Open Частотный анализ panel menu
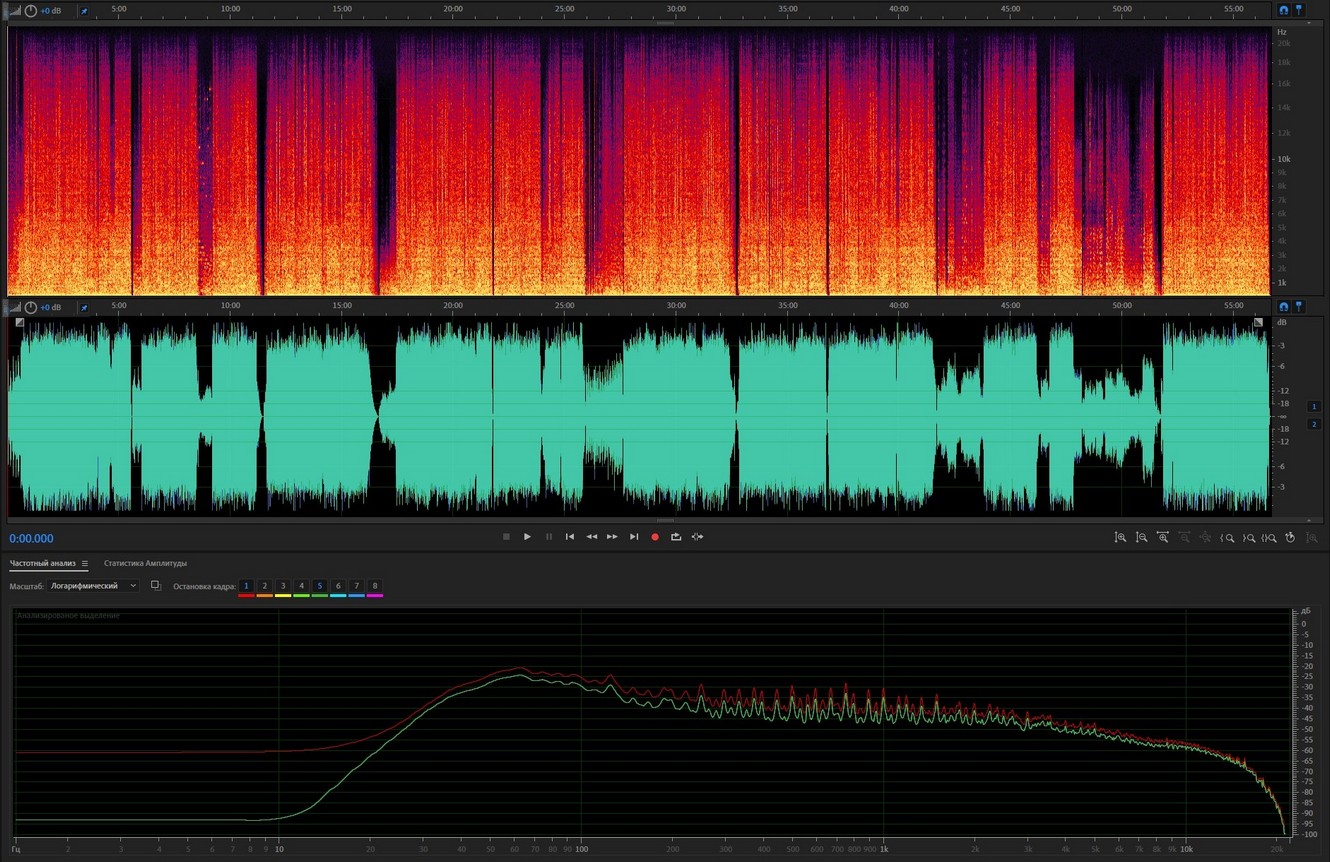 (x=85, y=564)
